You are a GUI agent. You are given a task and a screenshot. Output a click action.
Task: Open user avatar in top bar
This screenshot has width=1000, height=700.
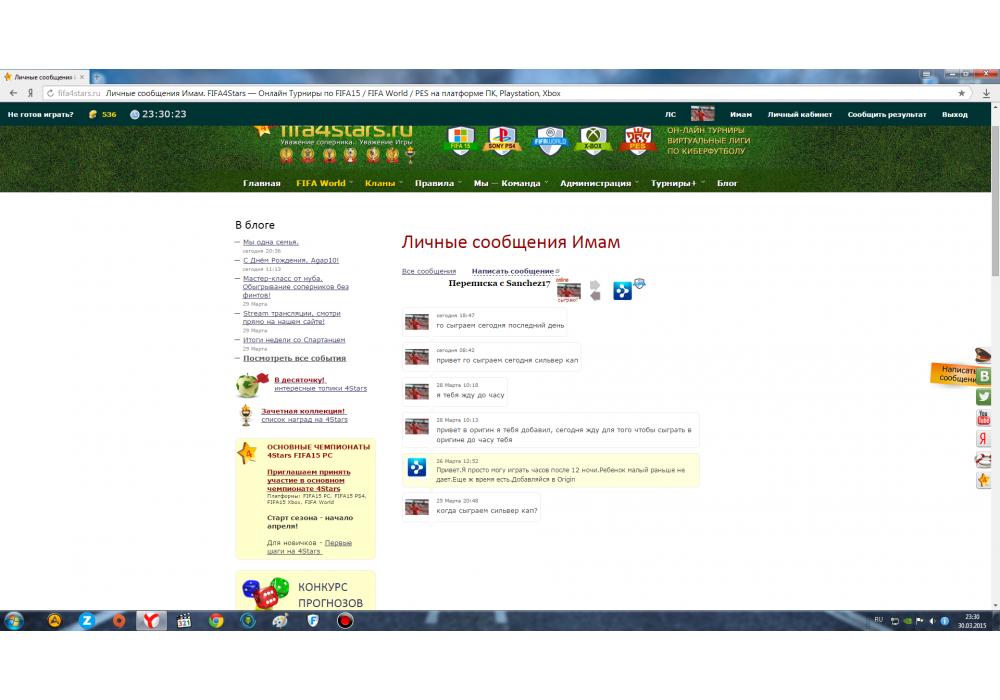click(x=702, y=114)
